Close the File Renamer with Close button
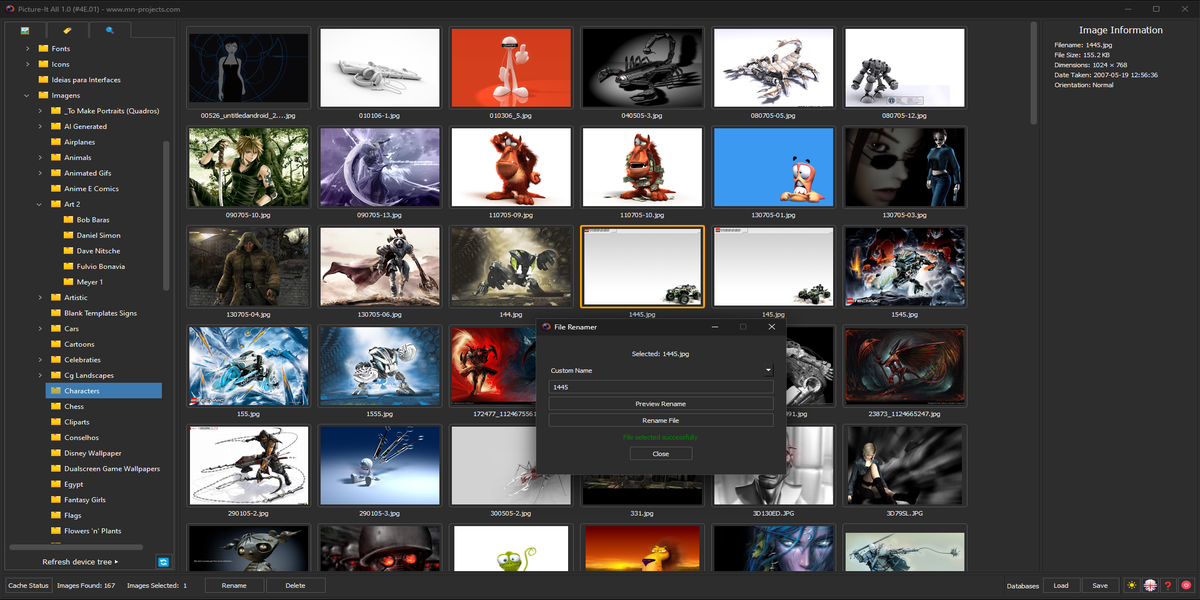1200x600 pixels. (x=661, y=453)
